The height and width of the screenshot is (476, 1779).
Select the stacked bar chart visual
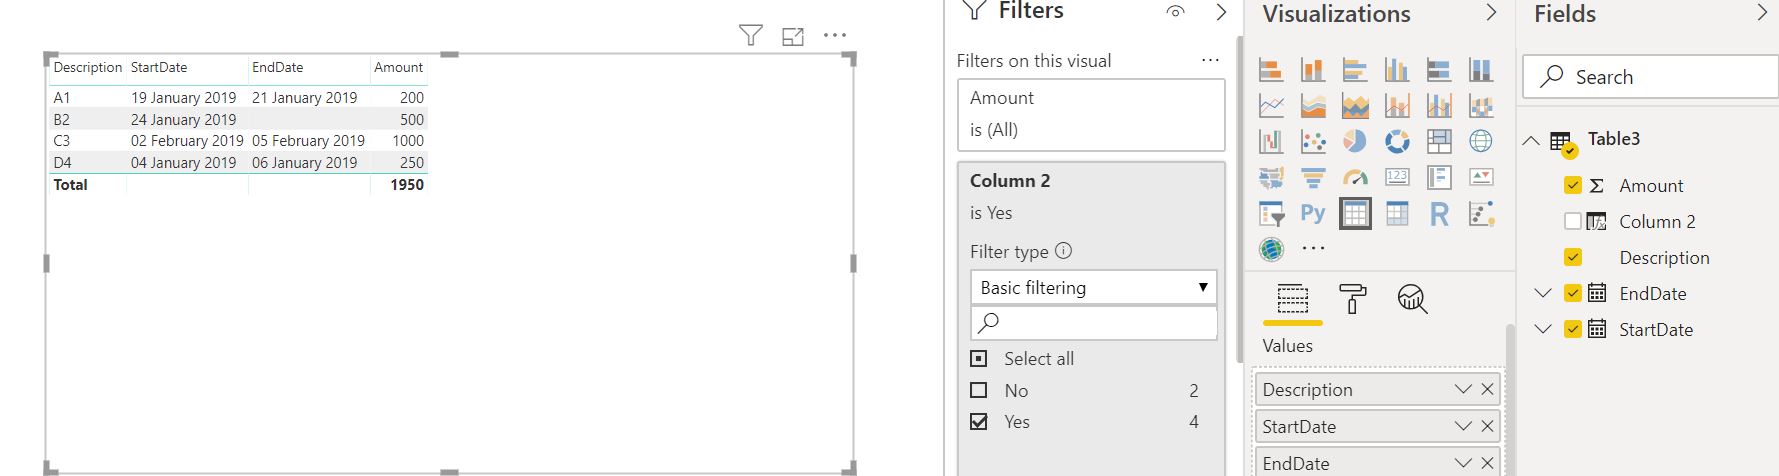[x=1271, y=69]
